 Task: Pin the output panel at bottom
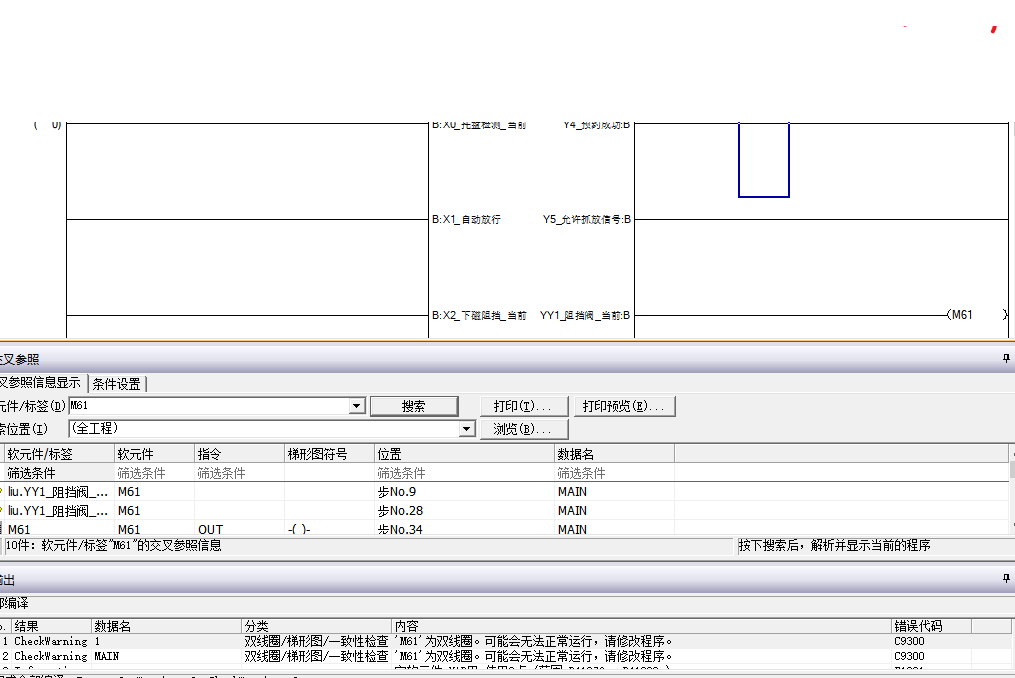(x=1006, y=579)
